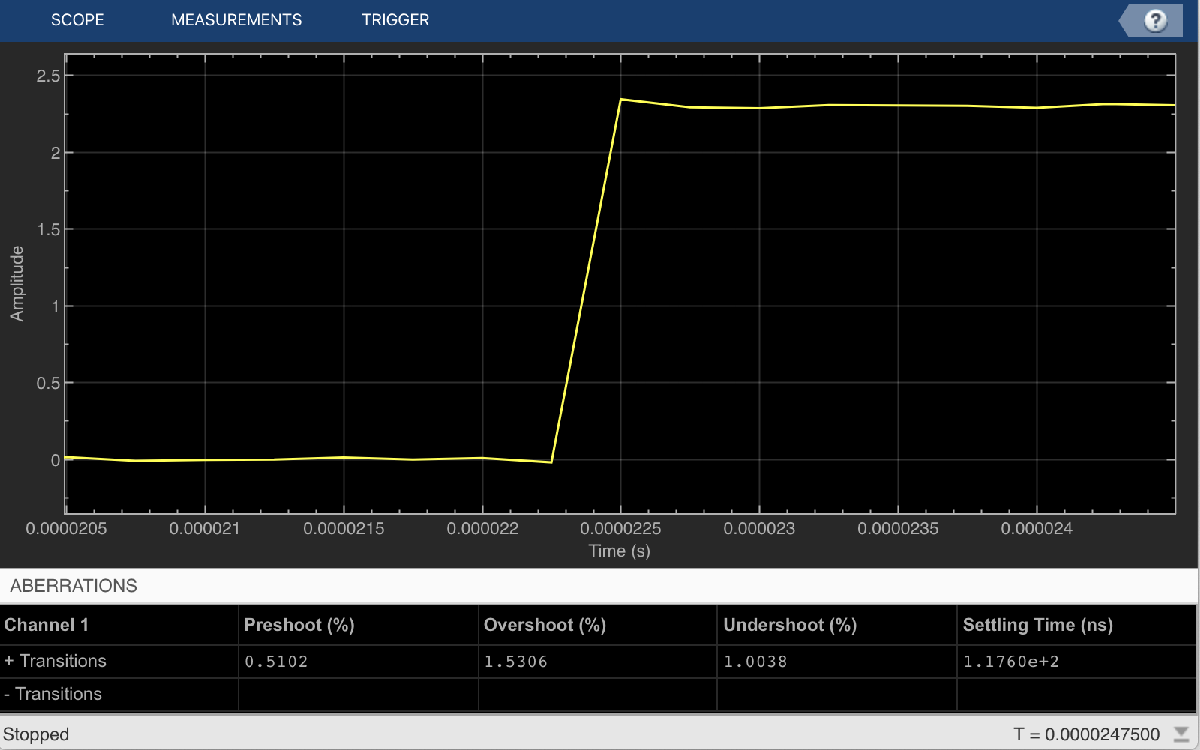This screenshot has height=750, width=1200.
Task: Click the Stopped status indicator
Action: pyautogui.click(x=37, y=734)
